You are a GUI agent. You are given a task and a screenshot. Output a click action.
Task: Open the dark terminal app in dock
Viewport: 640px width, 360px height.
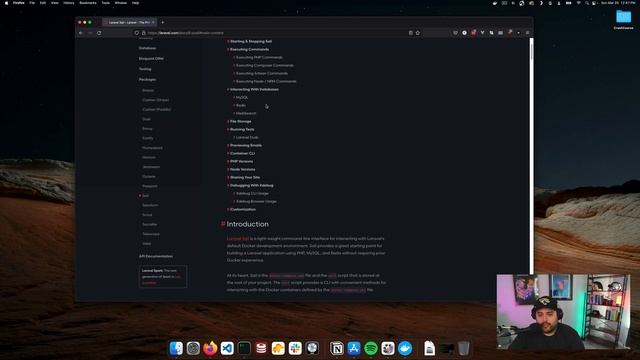244,348
